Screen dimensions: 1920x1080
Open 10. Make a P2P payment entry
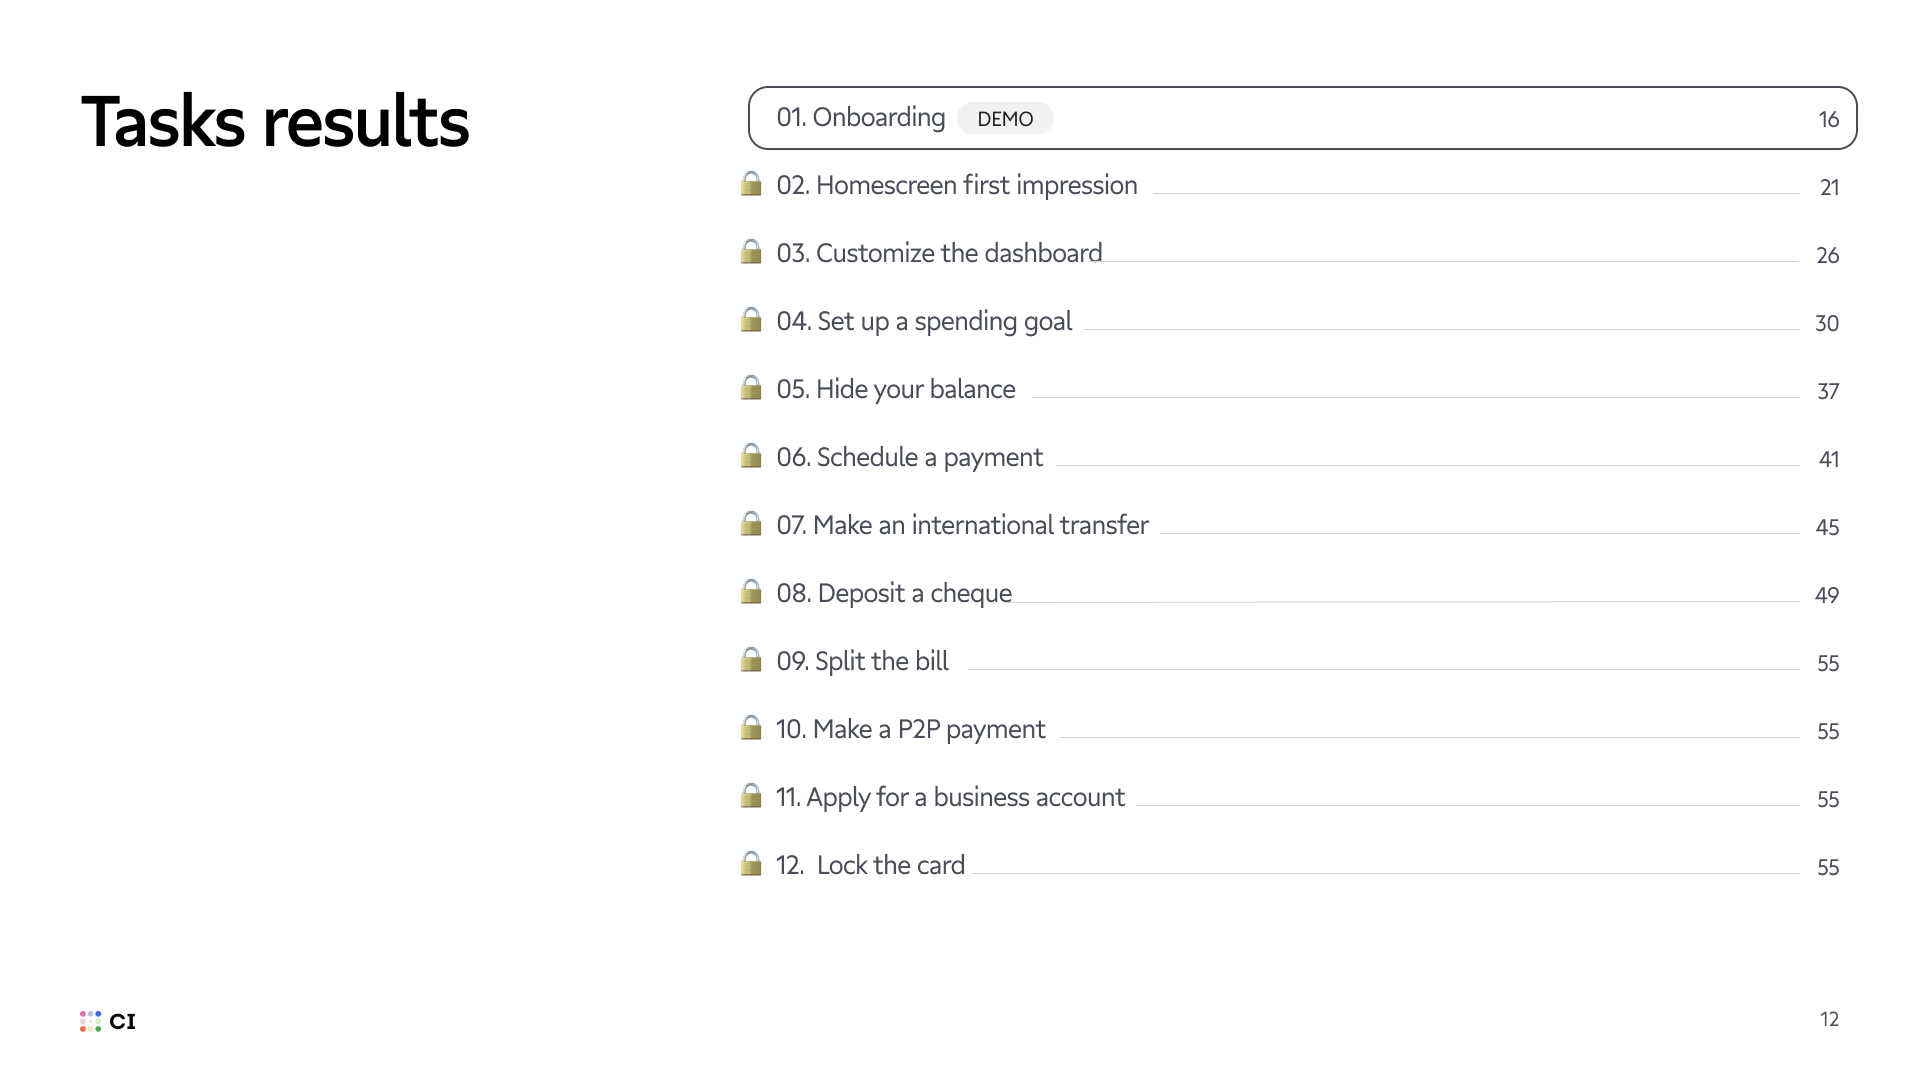pos(910,729)
